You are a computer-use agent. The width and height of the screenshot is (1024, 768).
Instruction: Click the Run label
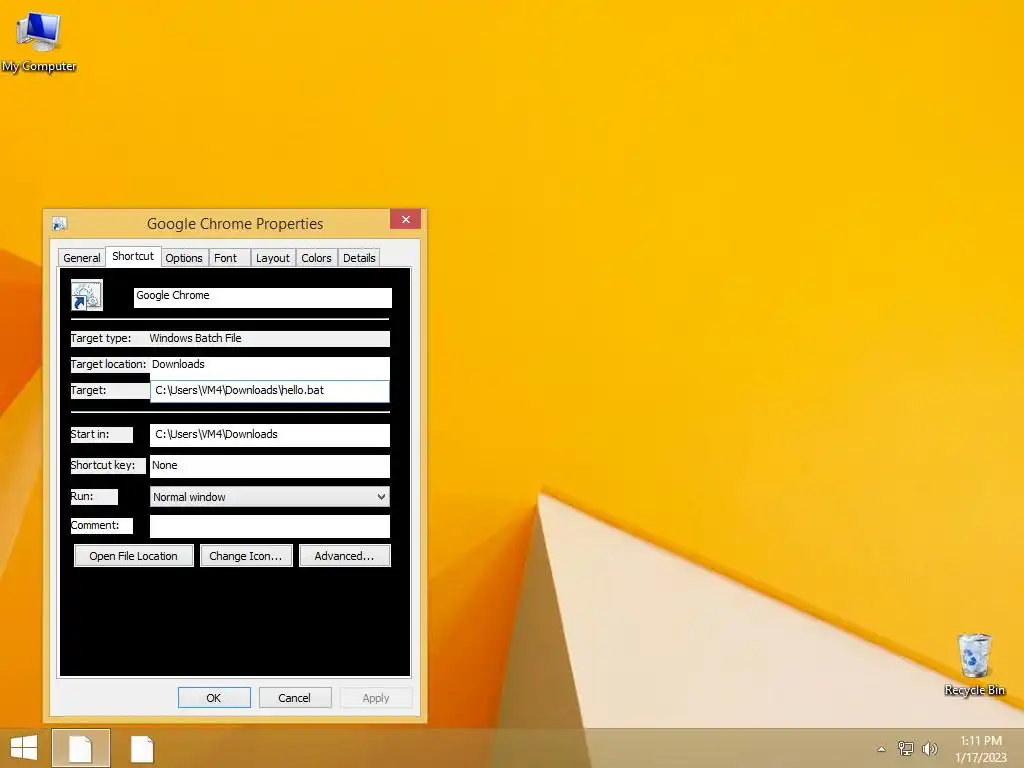point(82,496)
